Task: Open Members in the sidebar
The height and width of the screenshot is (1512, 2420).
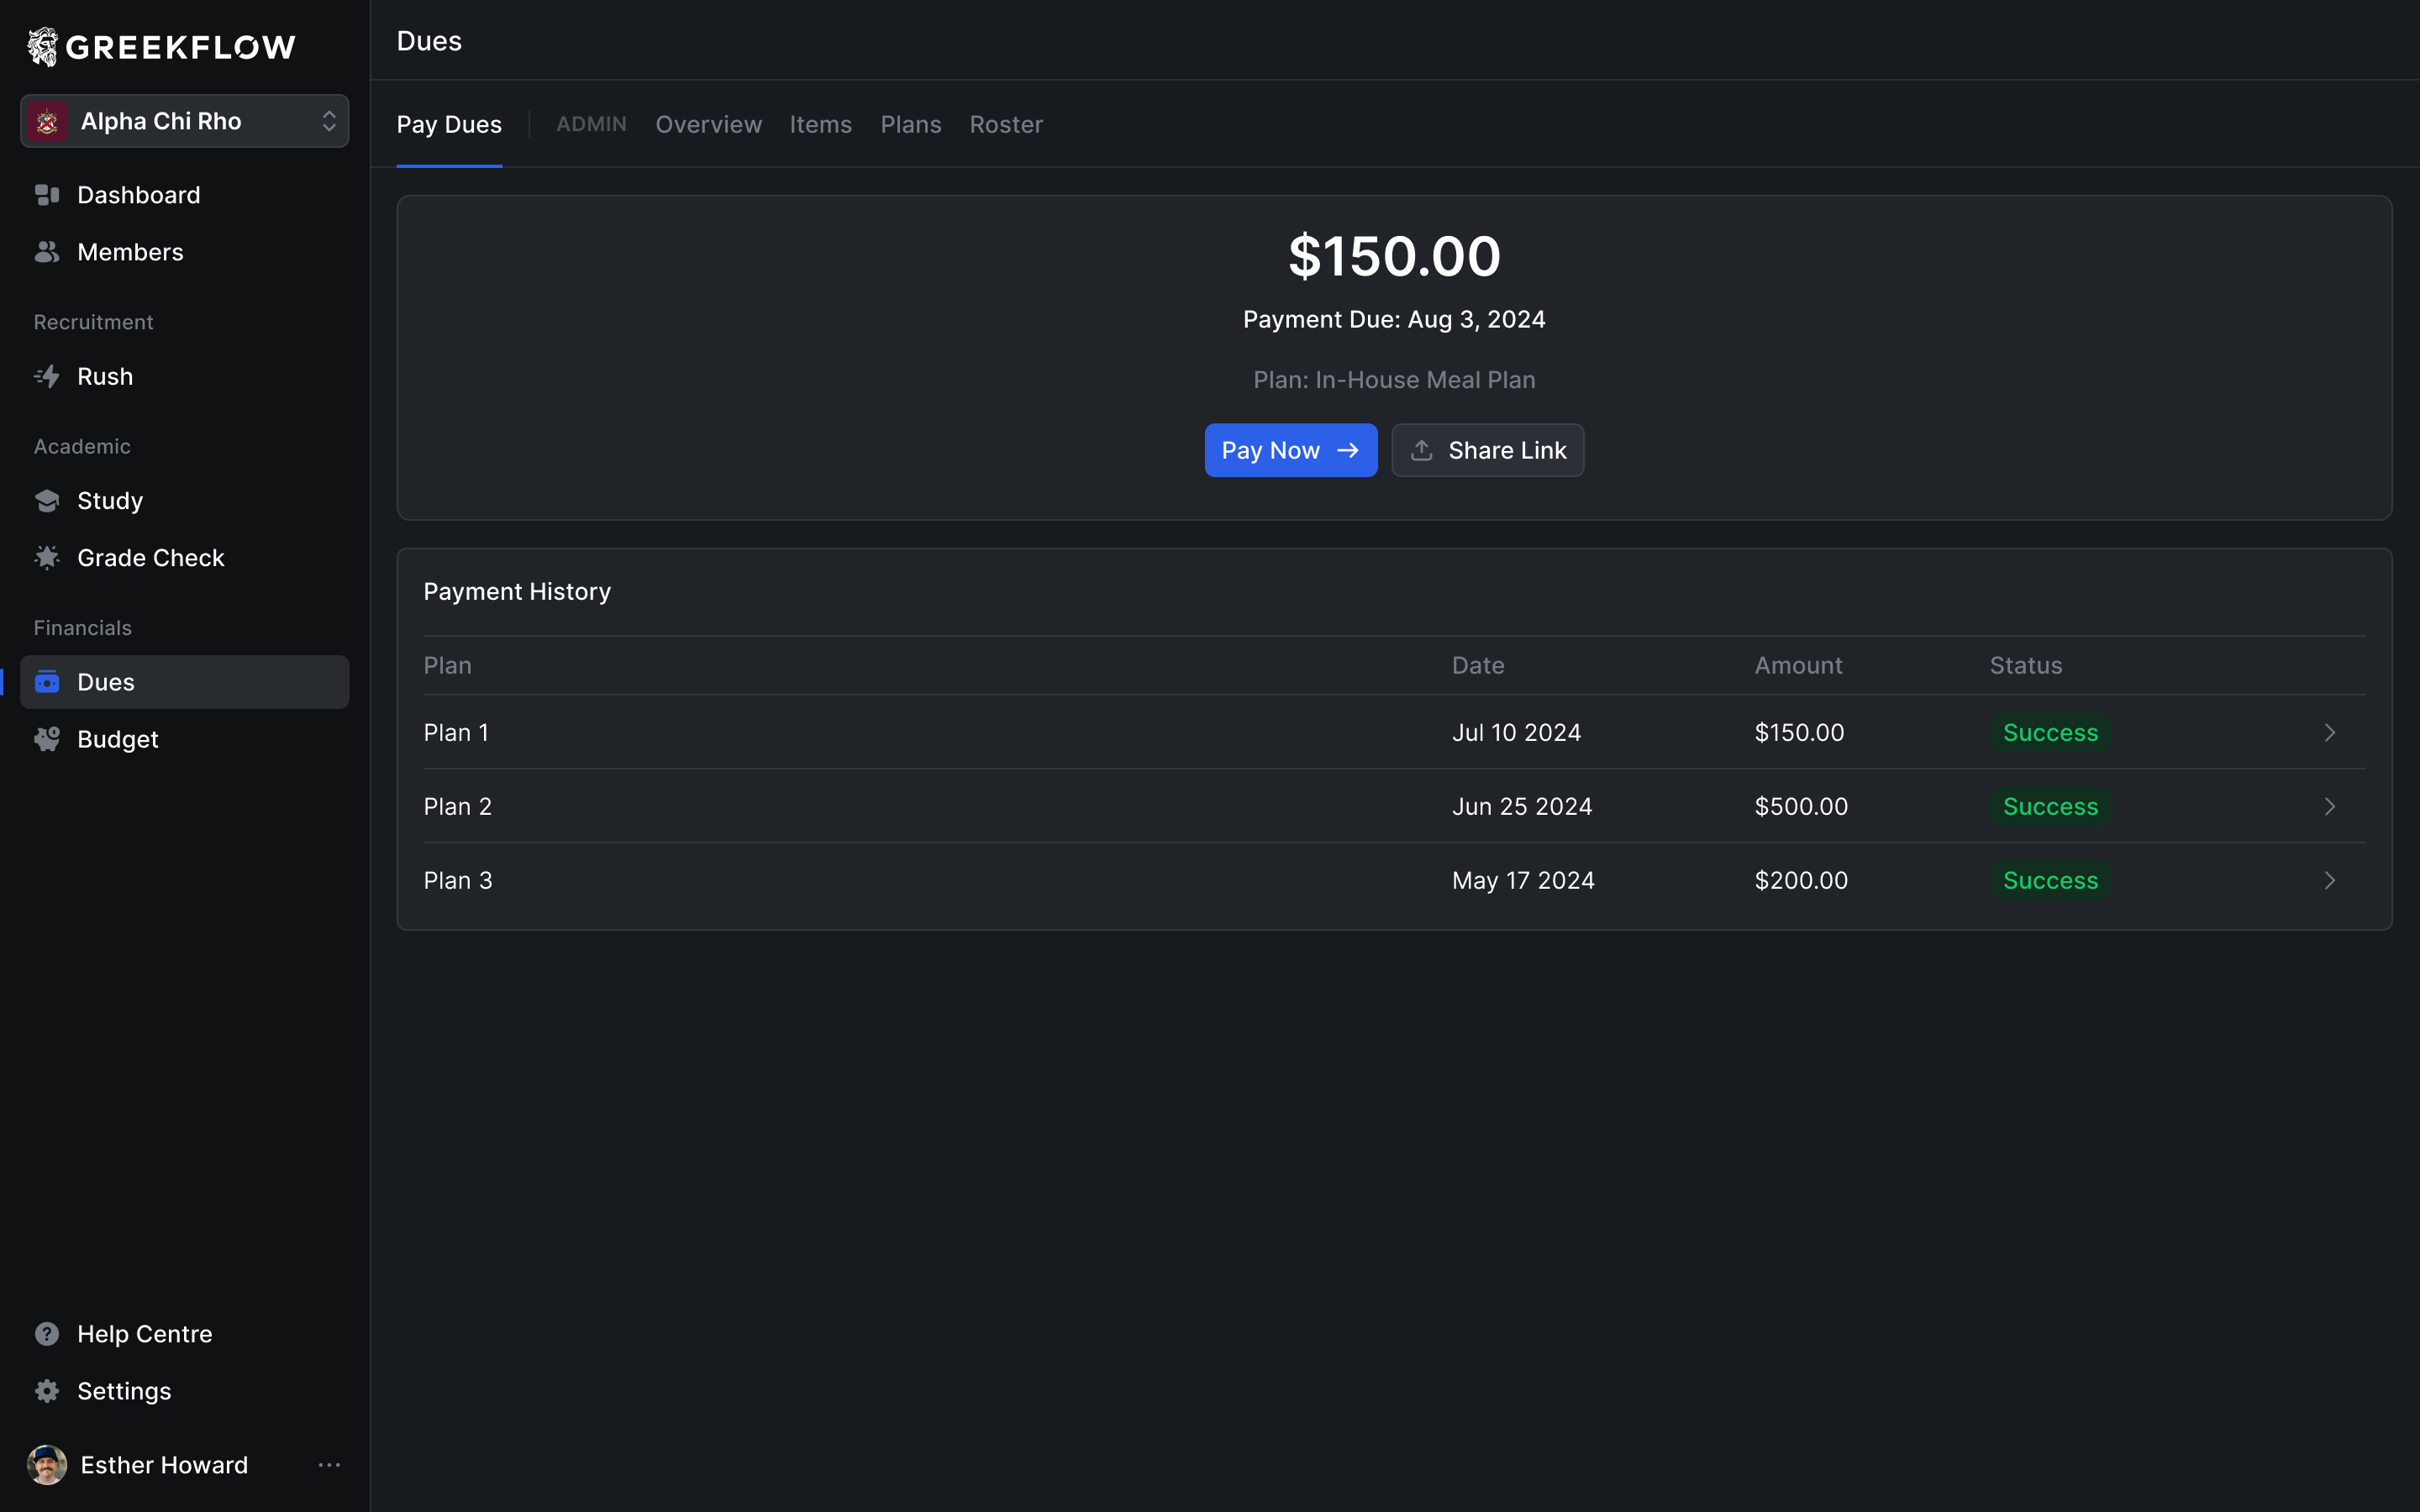Action: point(185,252)
